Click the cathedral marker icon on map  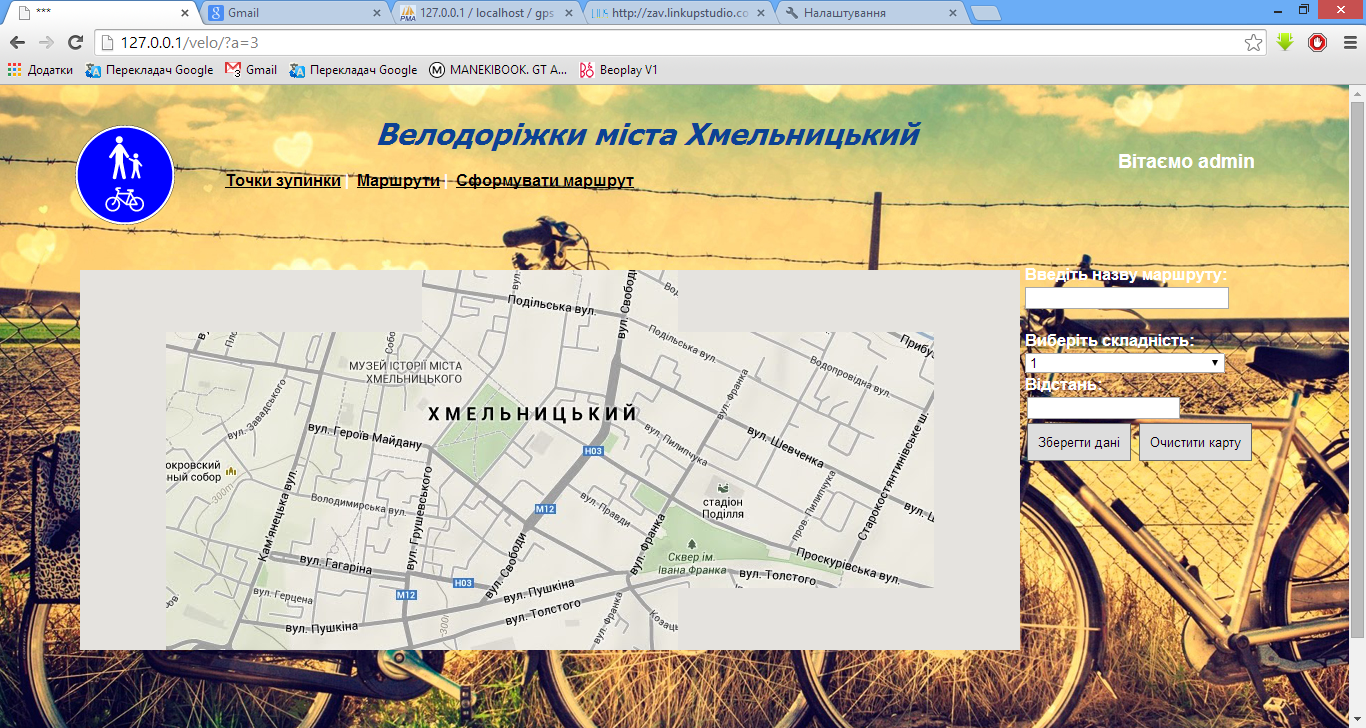point(231,471)
